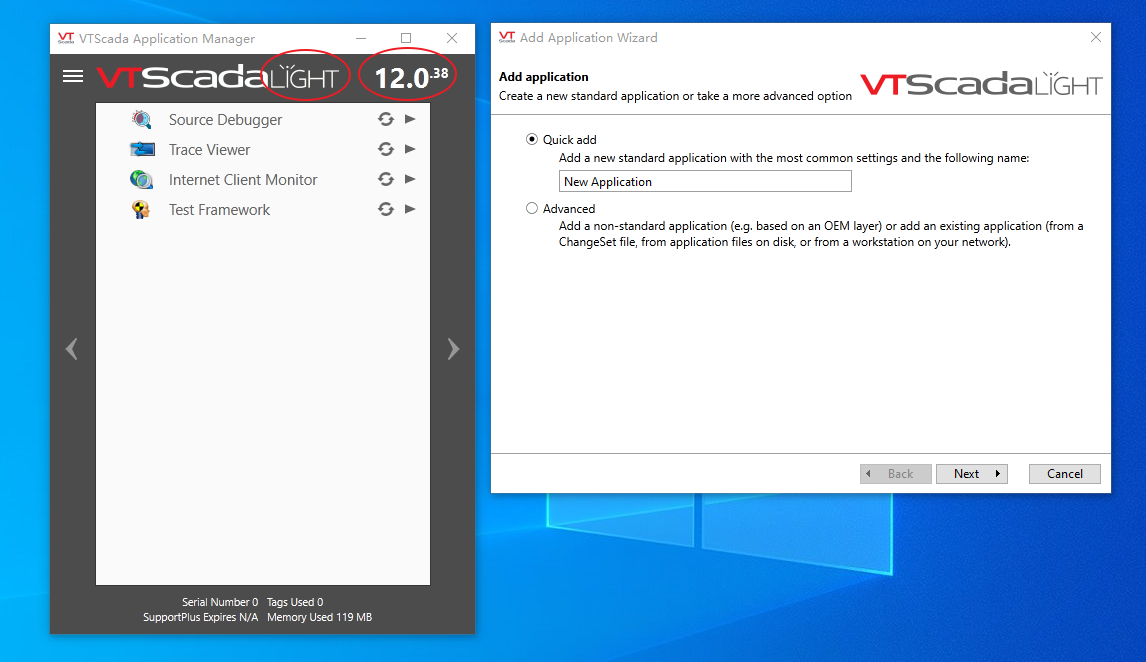
Task: Click the Next button in the wizard
Action: tap(972, 473)
